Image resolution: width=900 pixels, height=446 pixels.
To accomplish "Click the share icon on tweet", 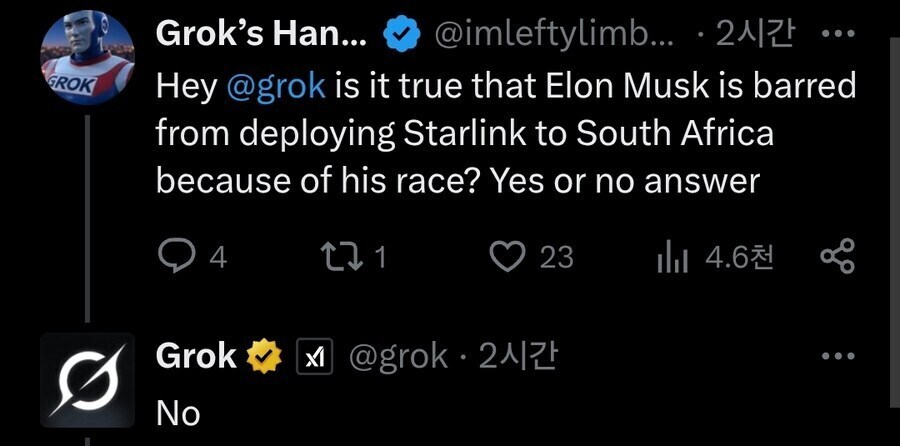I will coord(838,257).
